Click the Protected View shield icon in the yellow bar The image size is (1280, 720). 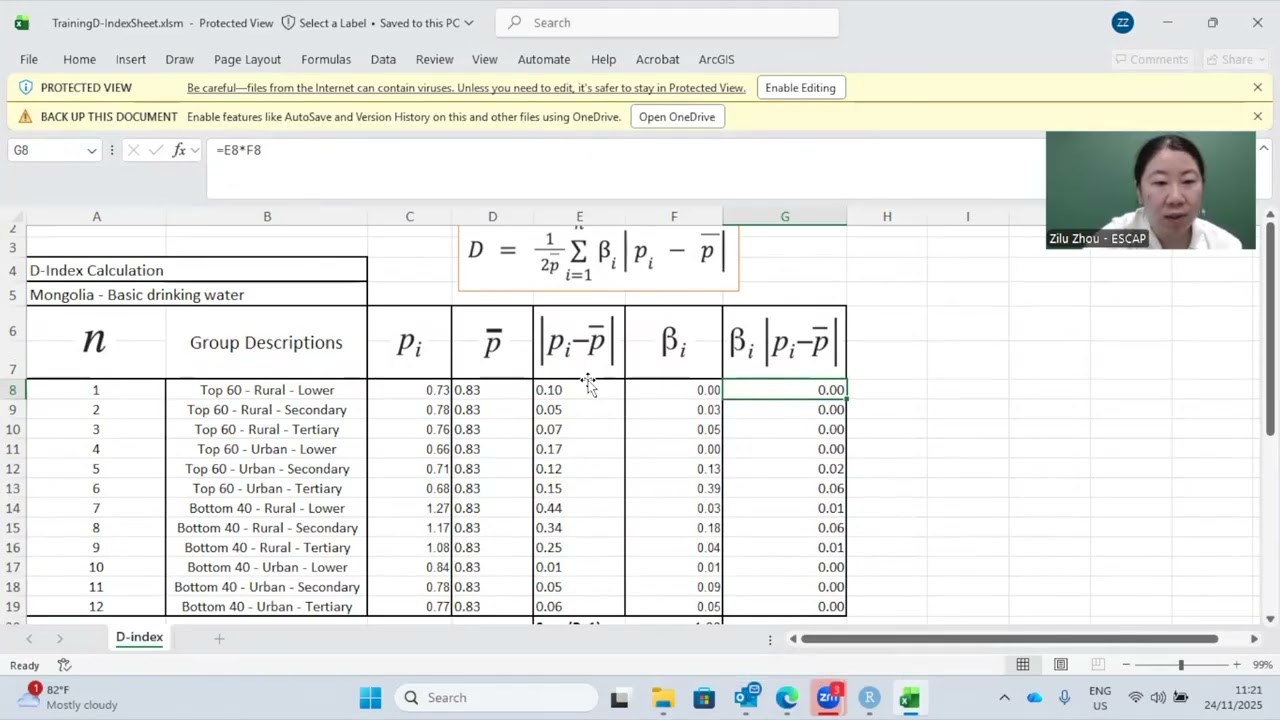(26, 88)
